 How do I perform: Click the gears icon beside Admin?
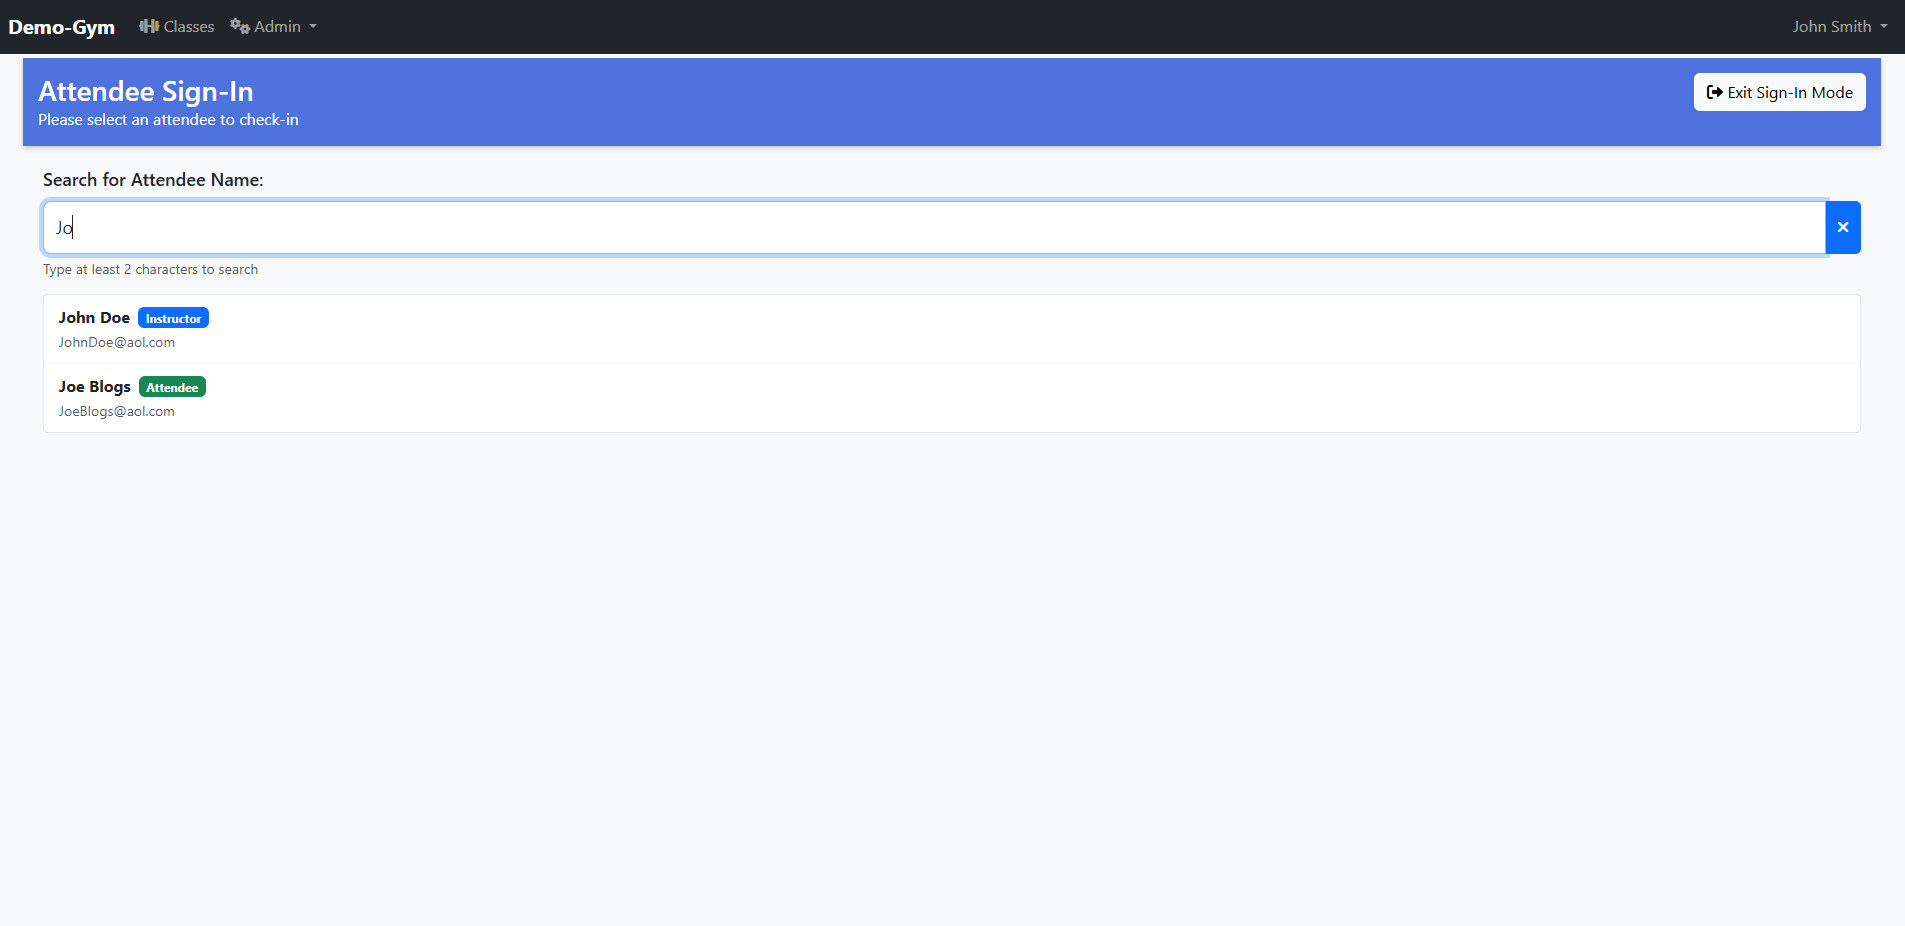(x=239, y=26)
